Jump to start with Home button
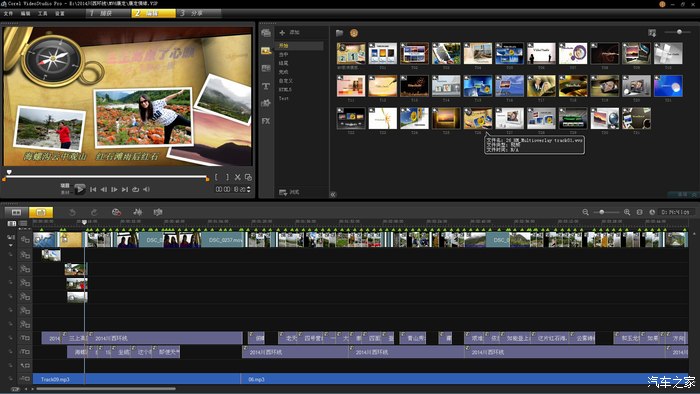Screen dimensions: 700x394 click(x=93, y=190)
